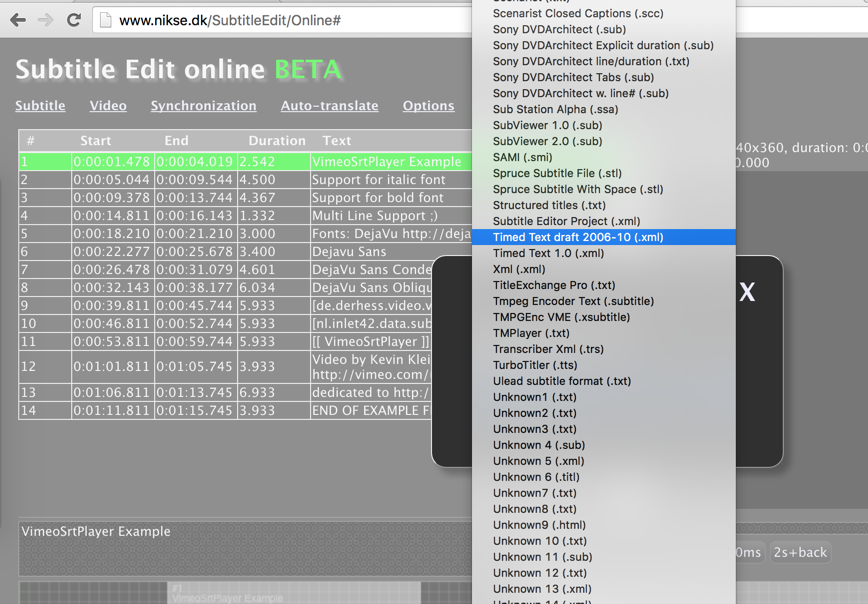Select Sony DVDArchitect Explicit duration (.sub)
Viewport: 868px width, 604px height.
pyautogui.click(x=604, y=45)
